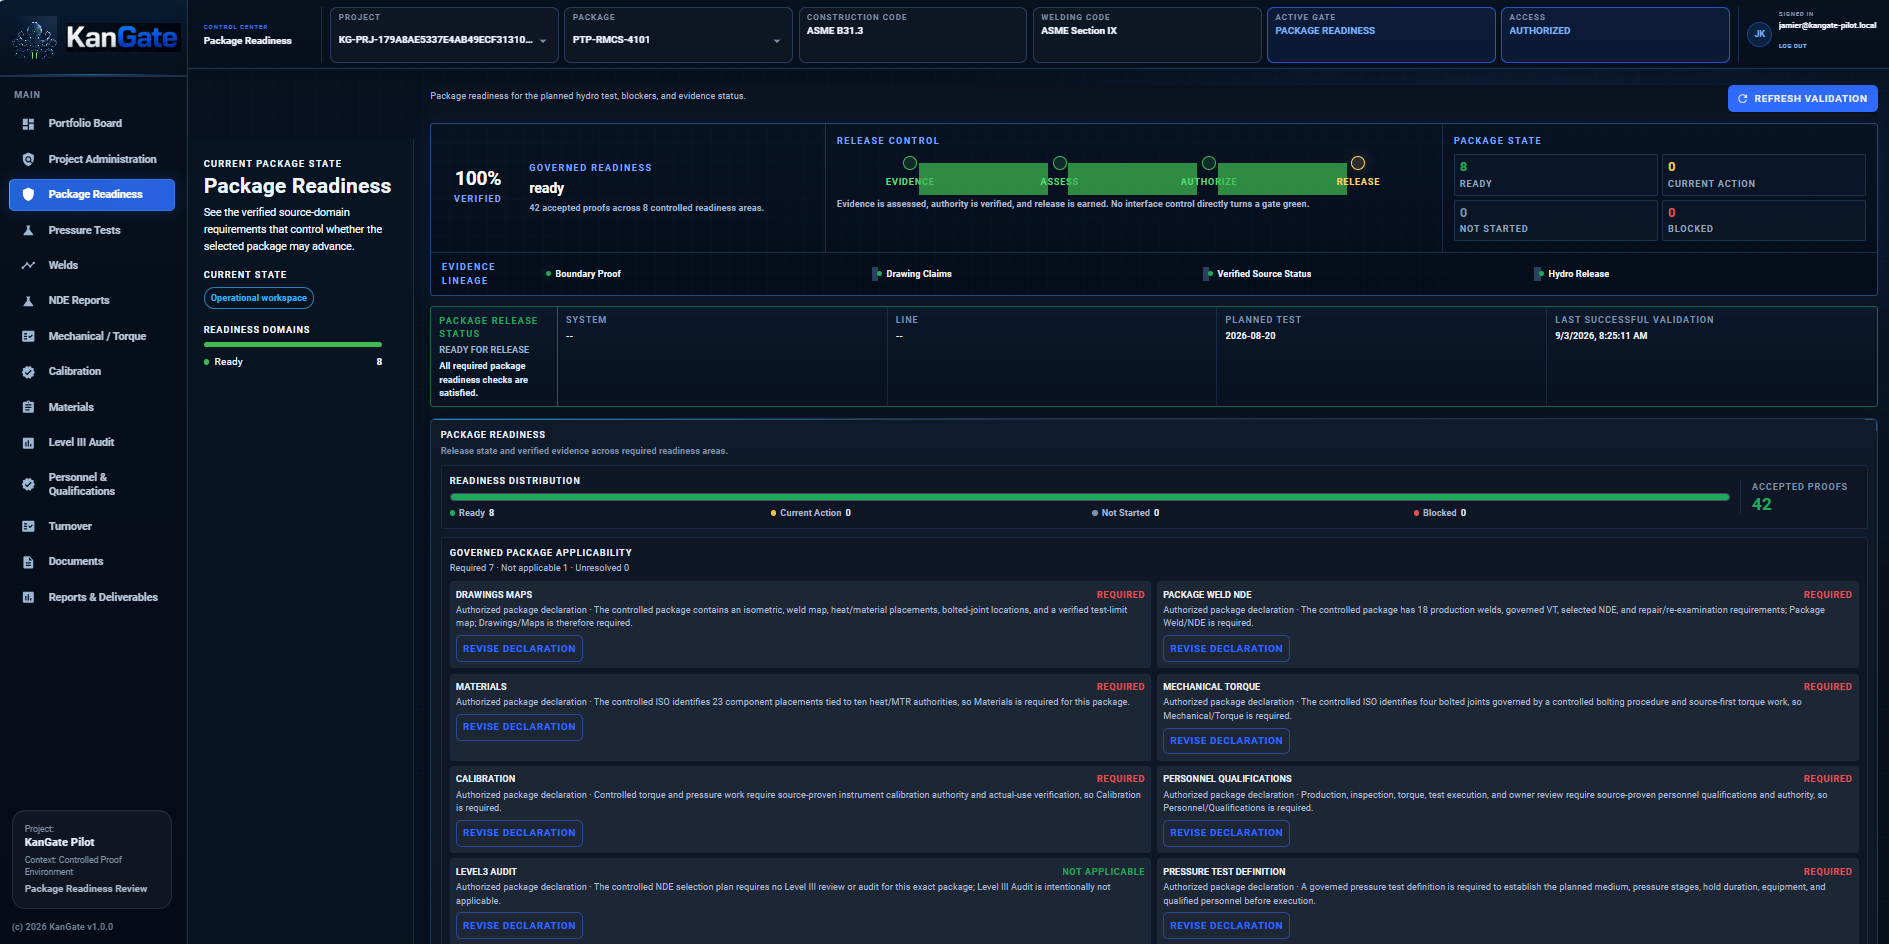Click Refresh Validation button
Image resolution: width=1889 pixels, height=944 pixels.
(1802, 98)
